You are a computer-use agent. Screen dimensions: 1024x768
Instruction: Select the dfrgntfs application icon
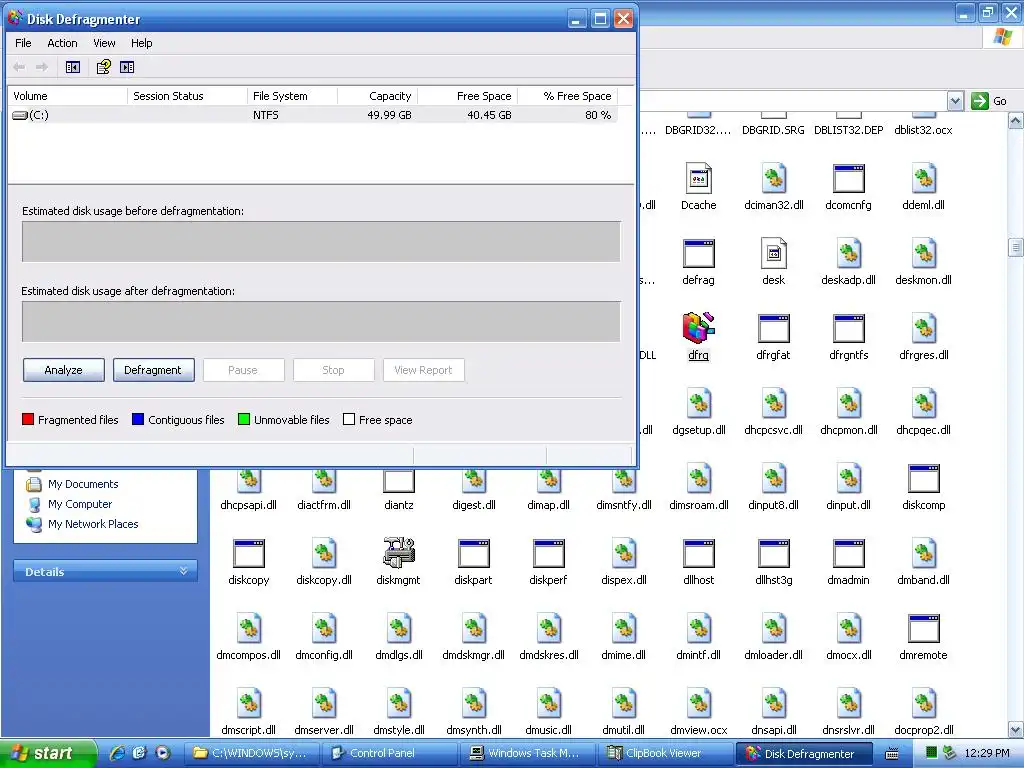pos(848,328)
